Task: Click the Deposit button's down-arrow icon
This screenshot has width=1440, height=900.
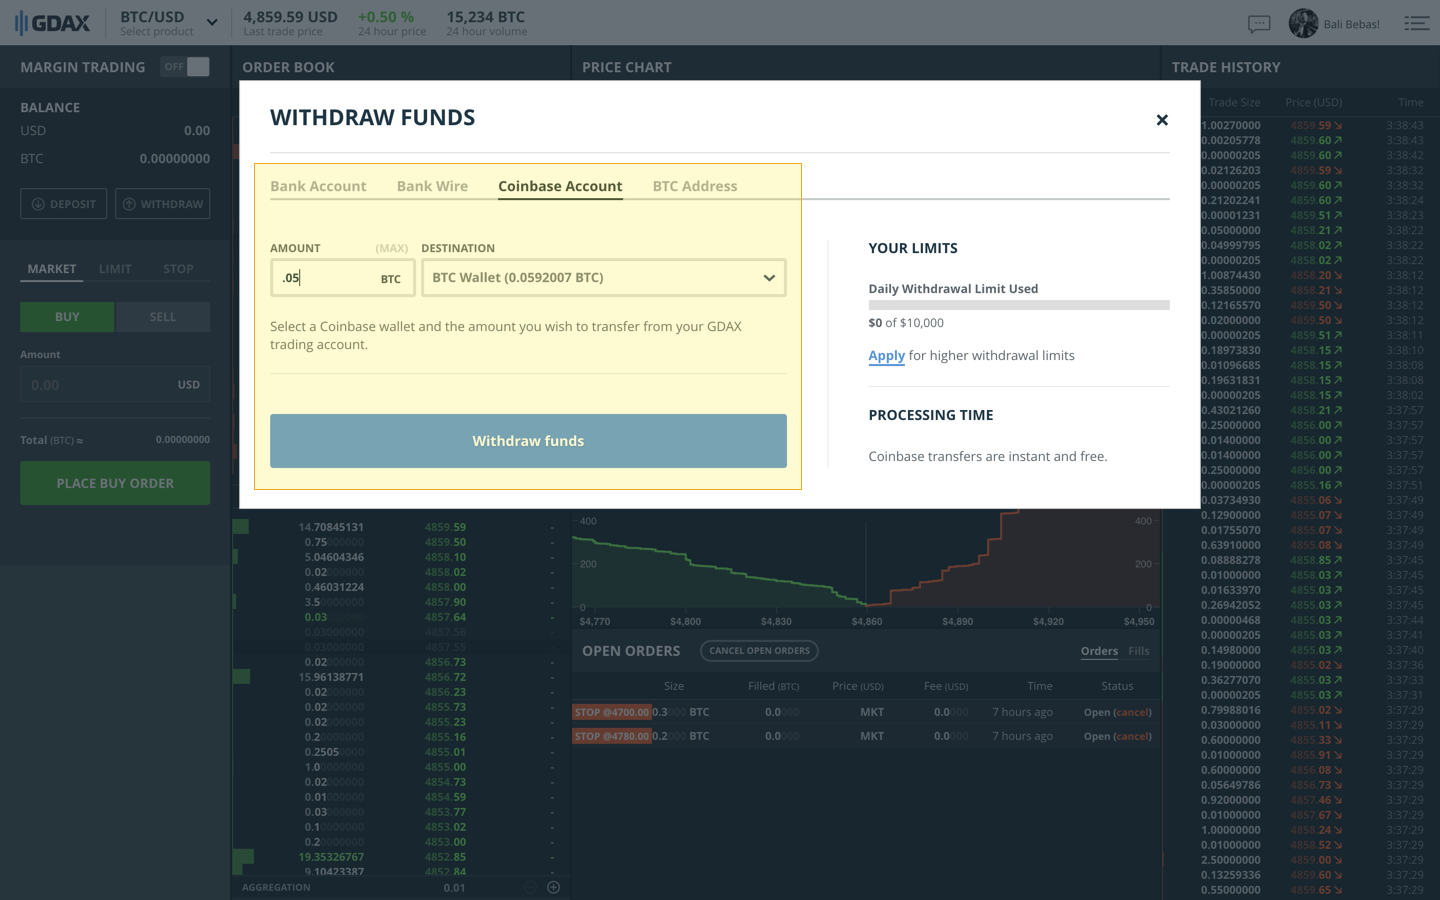Action: pyautogui.click(x=38, y=204)
